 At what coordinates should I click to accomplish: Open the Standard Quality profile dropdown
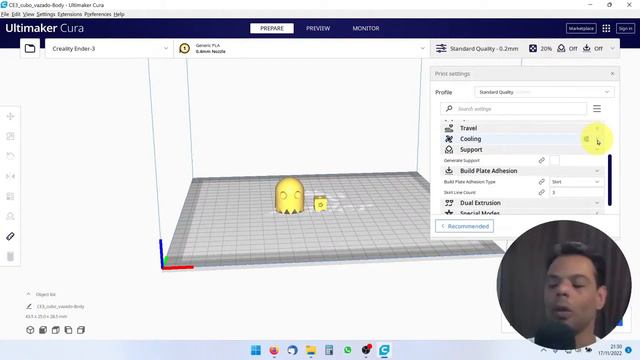[x=544, y=92]
